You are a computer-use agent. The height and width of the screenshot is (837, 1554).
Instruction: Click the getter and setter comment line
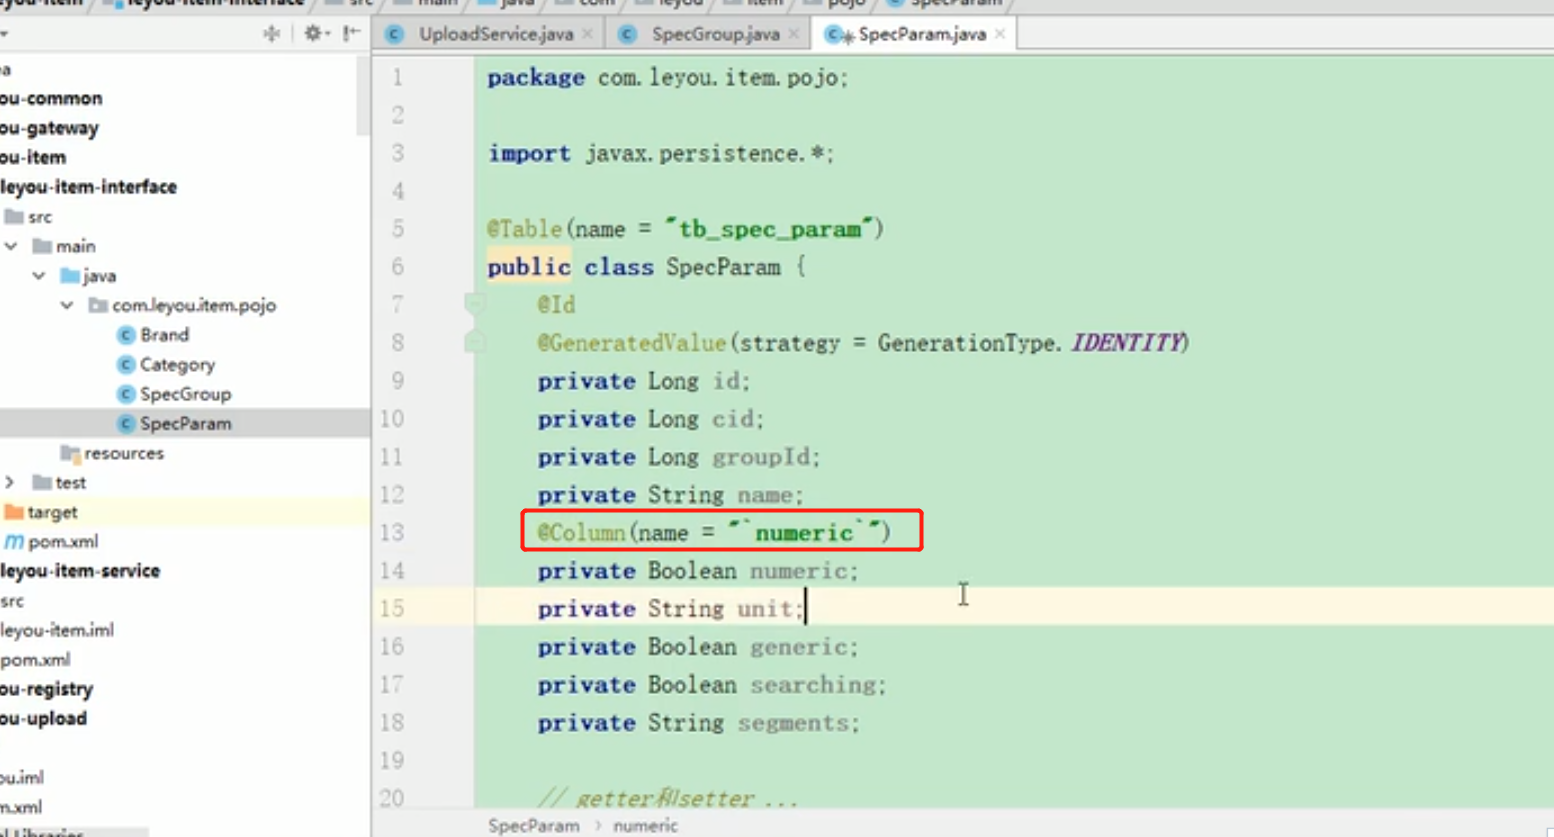(667, 798)
